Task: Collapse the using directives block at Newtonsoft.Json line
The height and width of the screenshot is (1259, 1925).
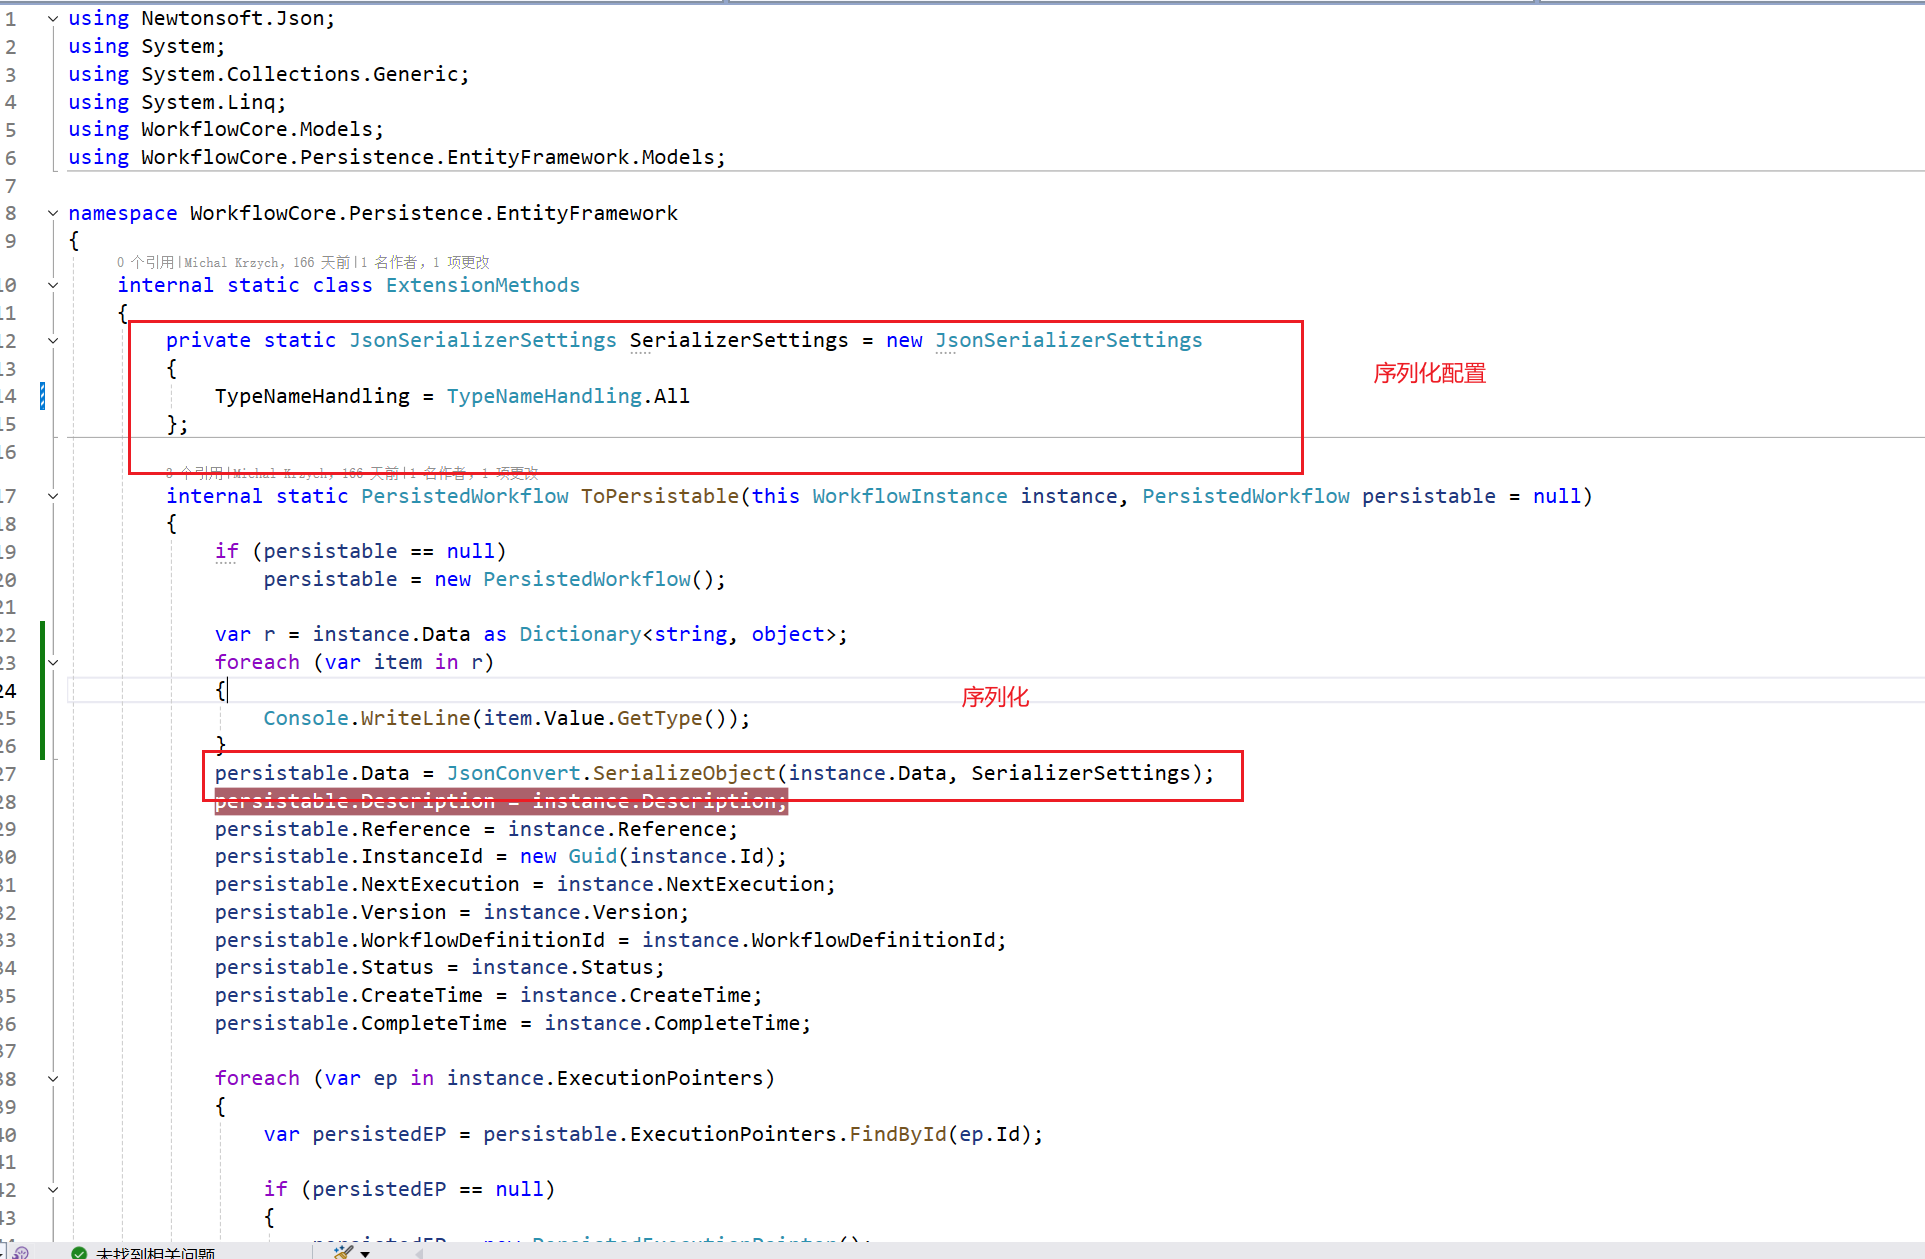Action: (x=53, y=18)
